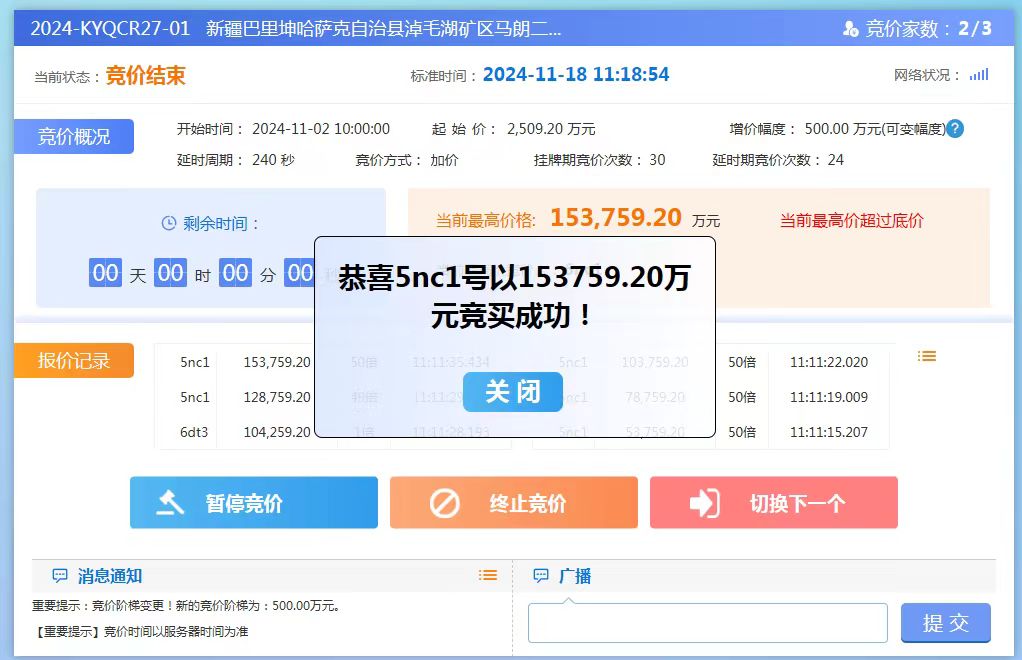Click bidder 6dt3 in bid records
1022x660 pixels.
[194, 432]
